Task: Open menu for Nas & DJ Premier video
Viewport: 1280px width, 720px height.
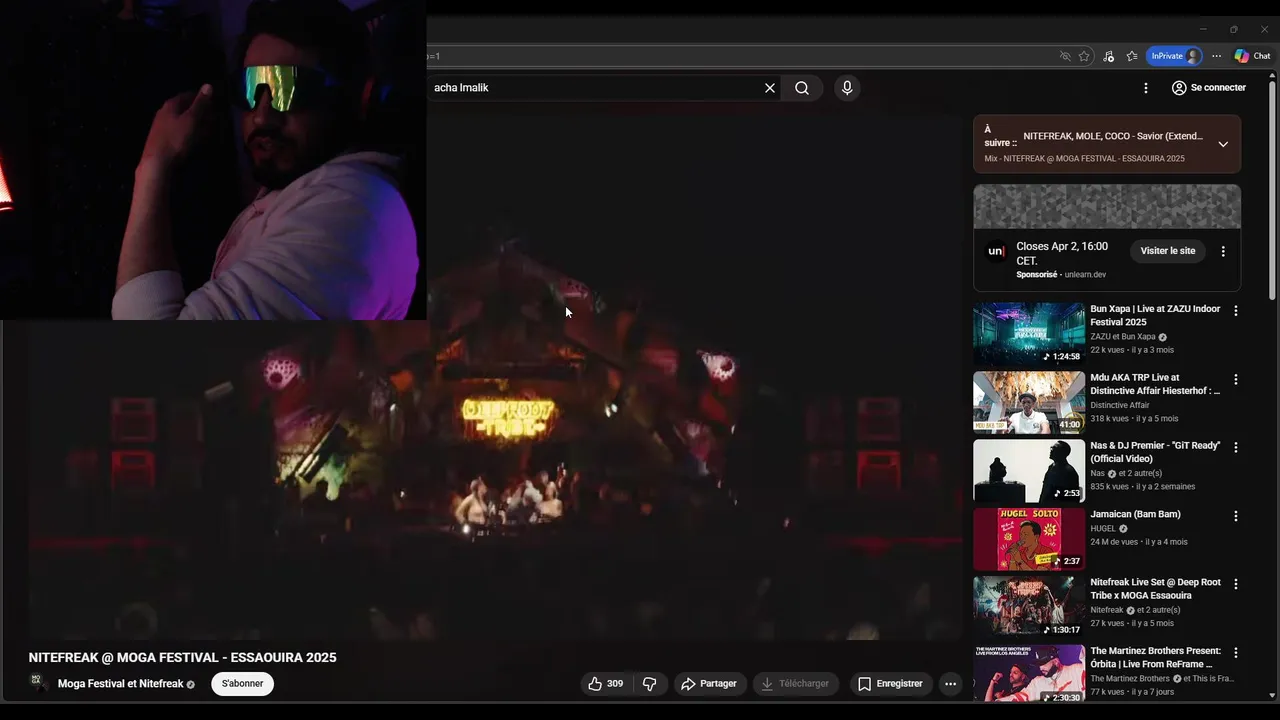Action: click(1236, 447)
